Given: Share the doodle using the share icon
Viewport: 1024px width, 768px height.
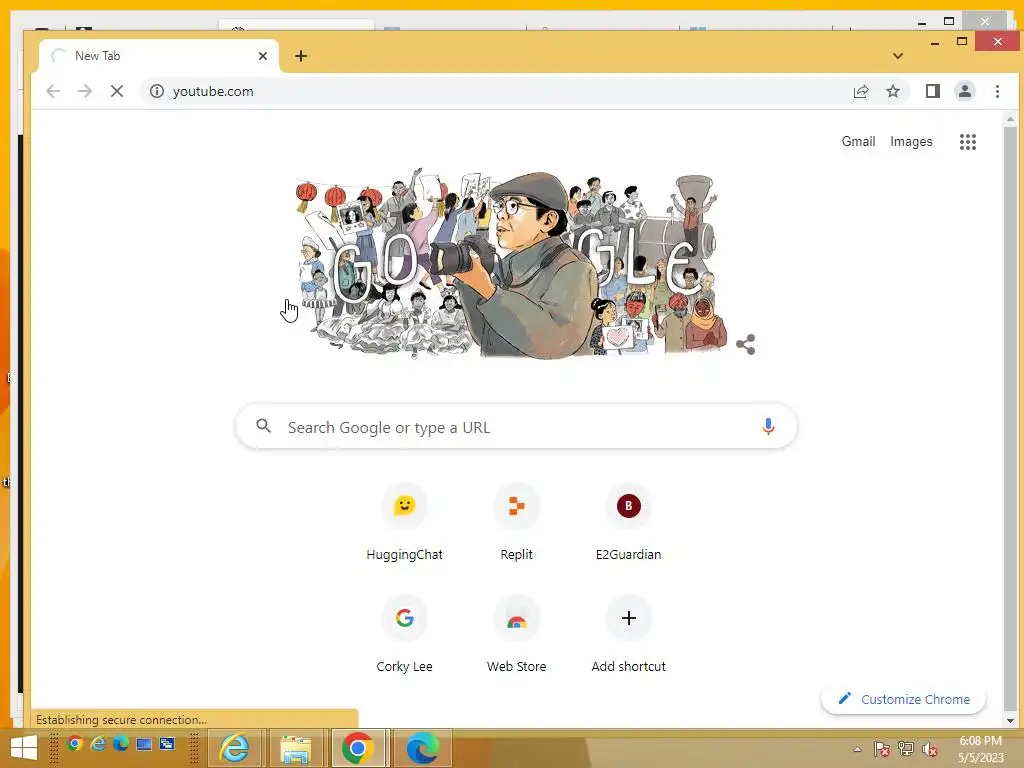Looking at the screenshot, I should (745, 345).
